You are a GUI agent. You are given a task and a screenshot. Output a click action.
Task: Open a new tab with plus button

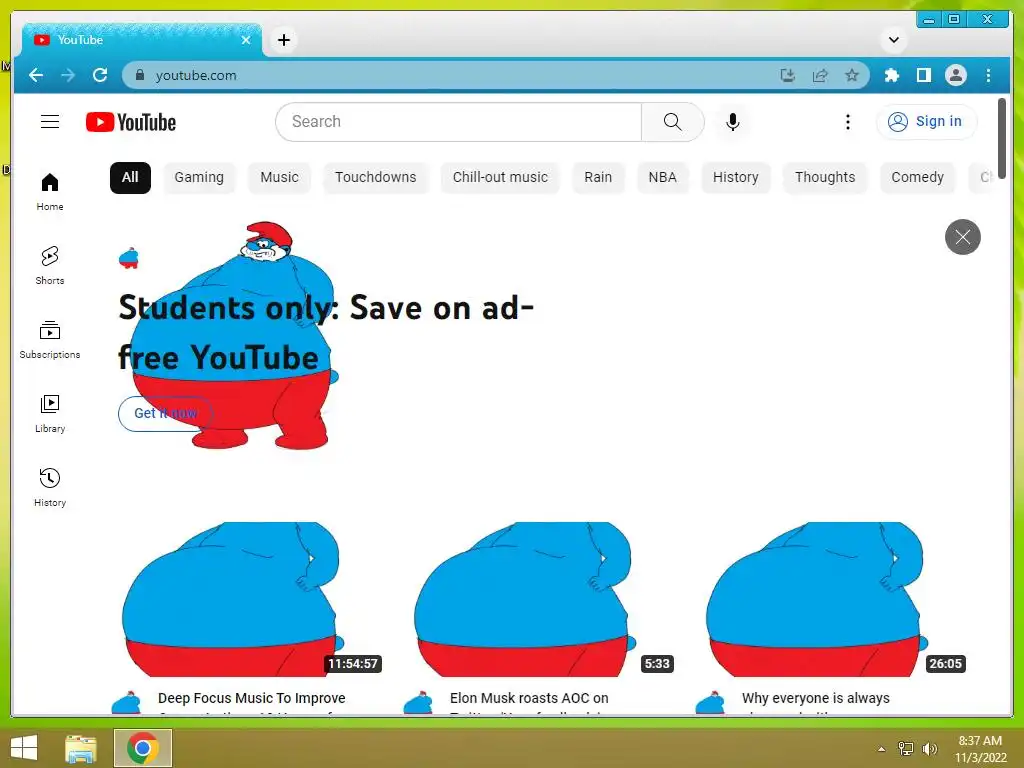click(283, 40)
